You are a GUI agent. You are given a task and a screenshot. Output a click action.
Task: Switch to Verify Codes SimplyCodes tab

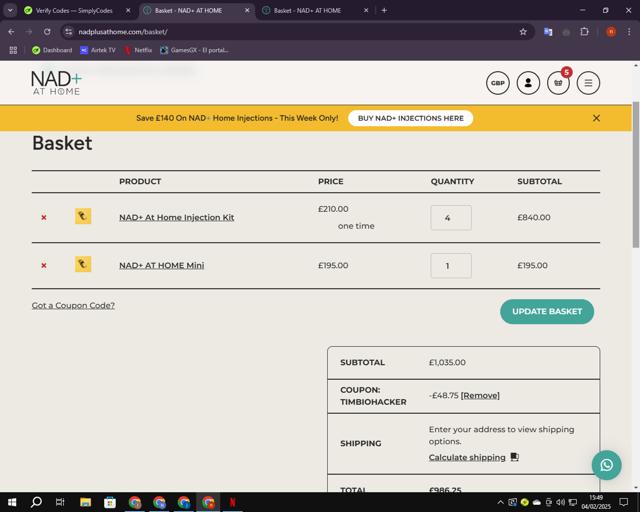pos(74,11)
